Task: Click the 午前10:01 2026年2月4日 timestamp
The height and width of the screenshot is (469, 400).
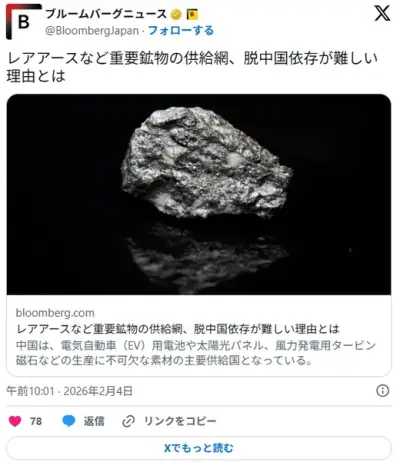Action: 69,391
